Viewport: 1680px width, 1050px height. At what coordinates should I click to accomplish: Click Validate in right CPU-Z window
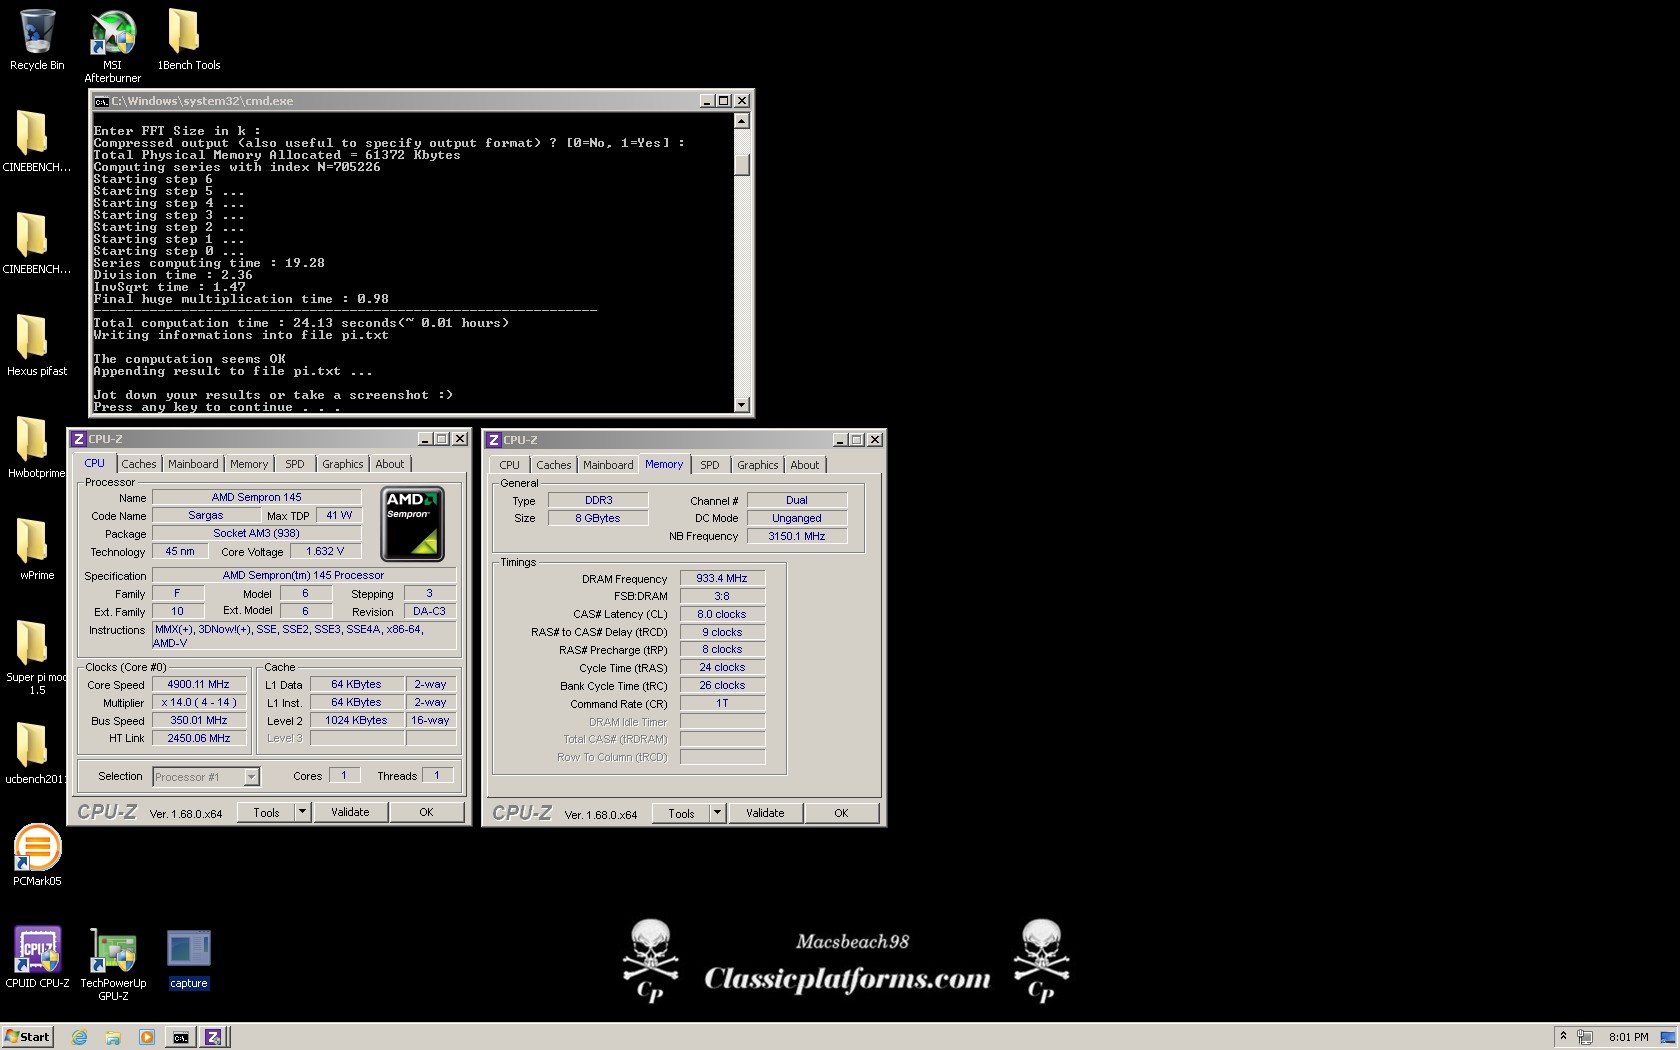[765, 814]
